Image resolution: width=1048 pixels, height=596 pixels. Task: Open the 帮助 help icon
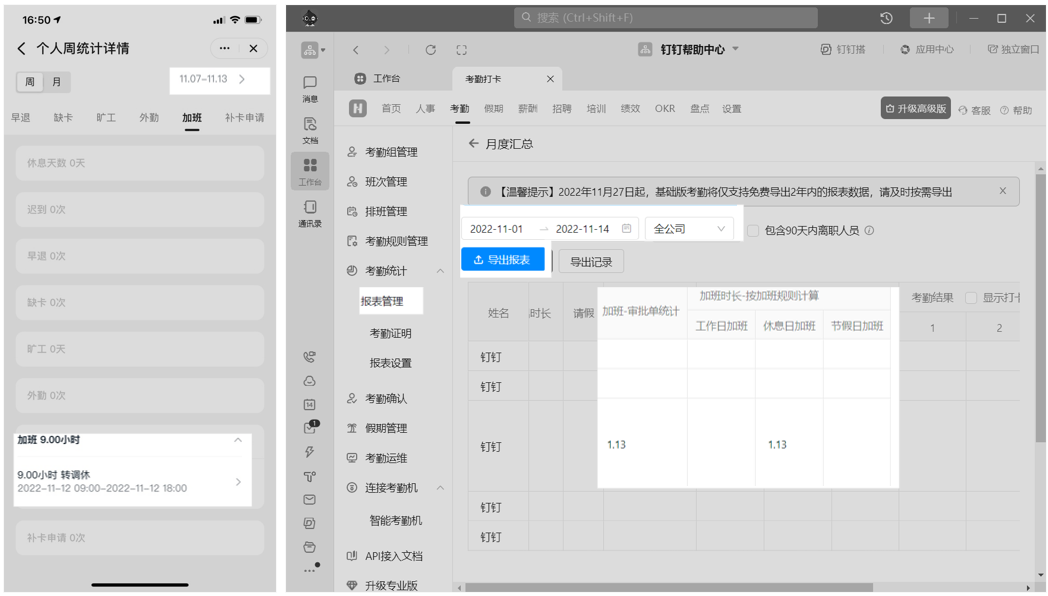(x=1016, y=110)
